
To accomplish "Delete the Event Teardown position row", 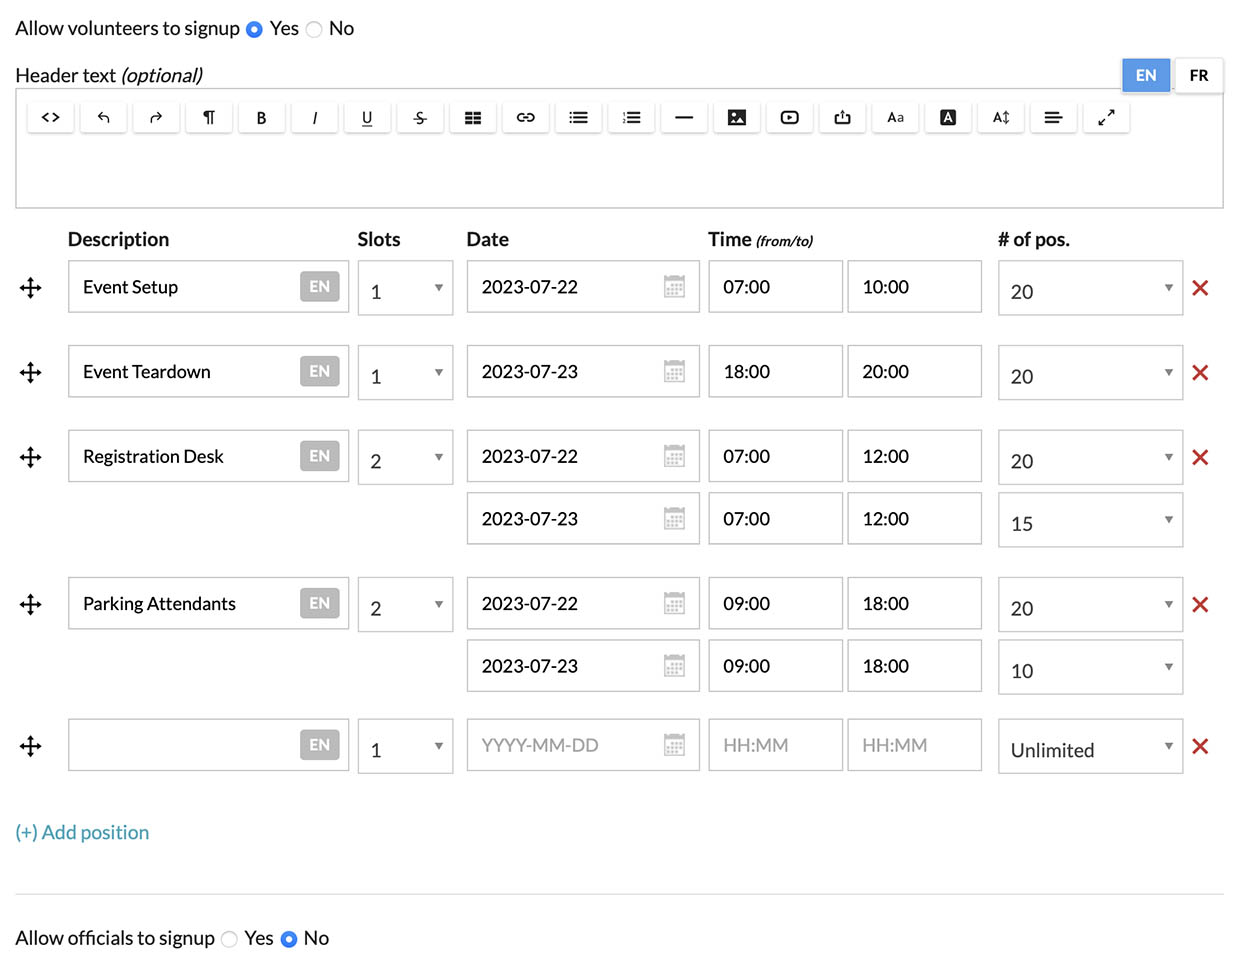I will (1200, 373).
